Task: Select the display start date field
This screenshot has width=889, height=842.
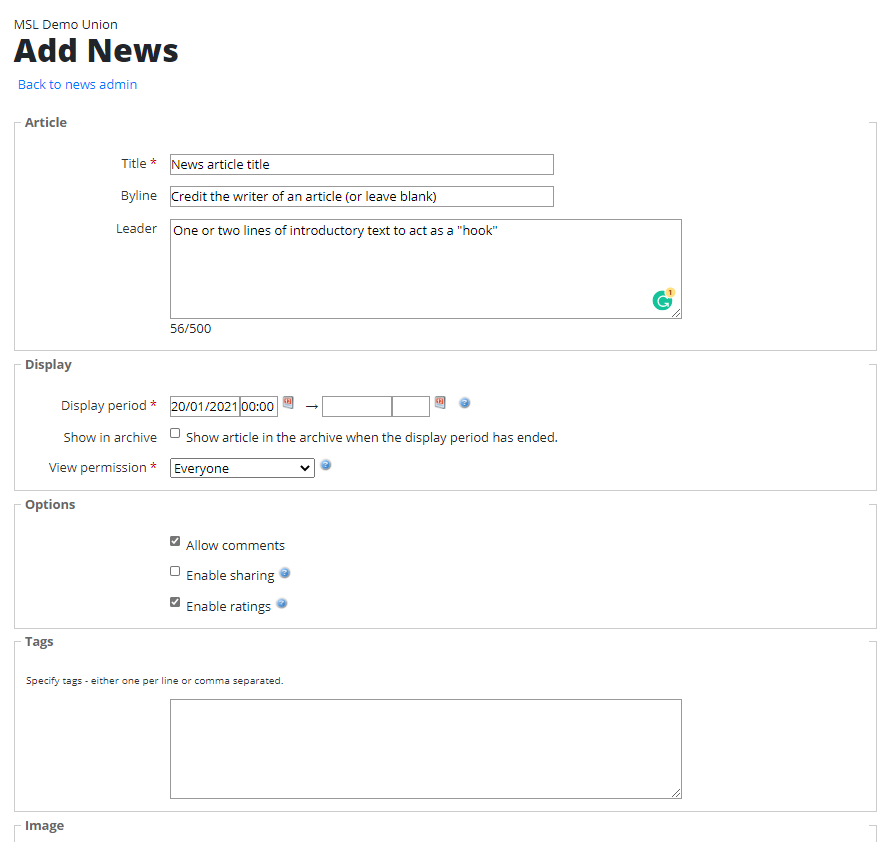Action: [x=205, y=407]
